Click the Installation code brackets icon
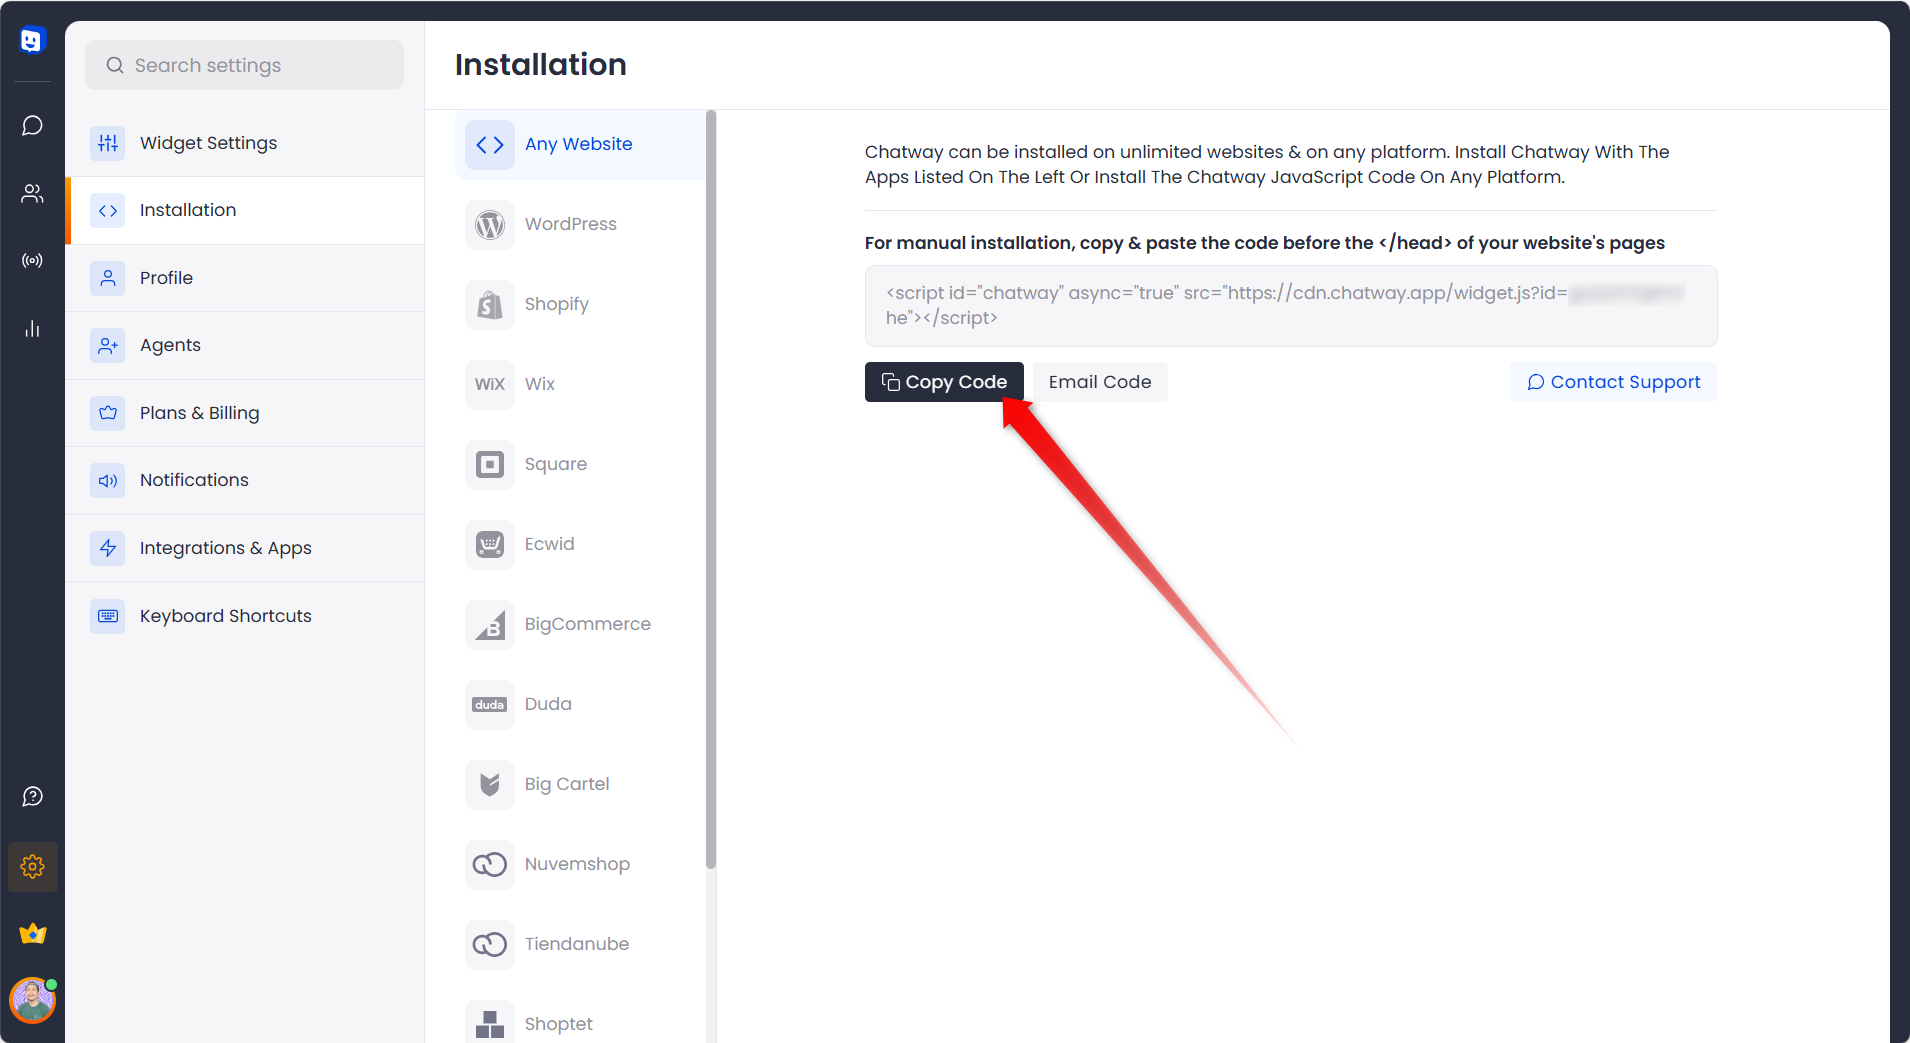Image resolution: width=1910 pixels, height=1043 pixels. (x=108, y=211)
